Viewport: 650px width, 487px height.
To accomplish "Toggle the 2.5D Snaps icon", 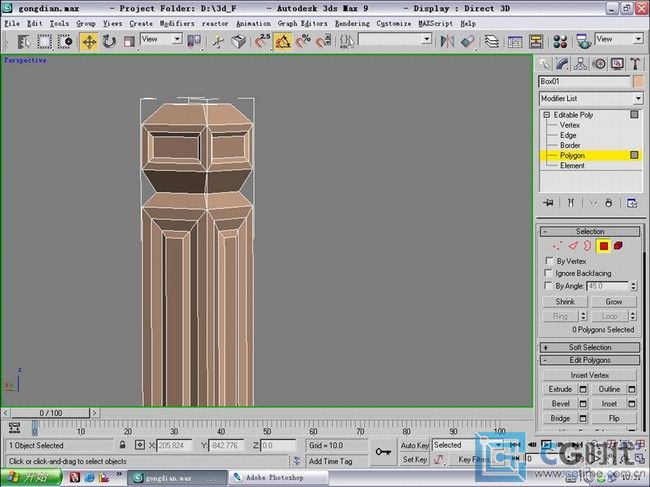I will pyautogui.click(x=262, y=41).
